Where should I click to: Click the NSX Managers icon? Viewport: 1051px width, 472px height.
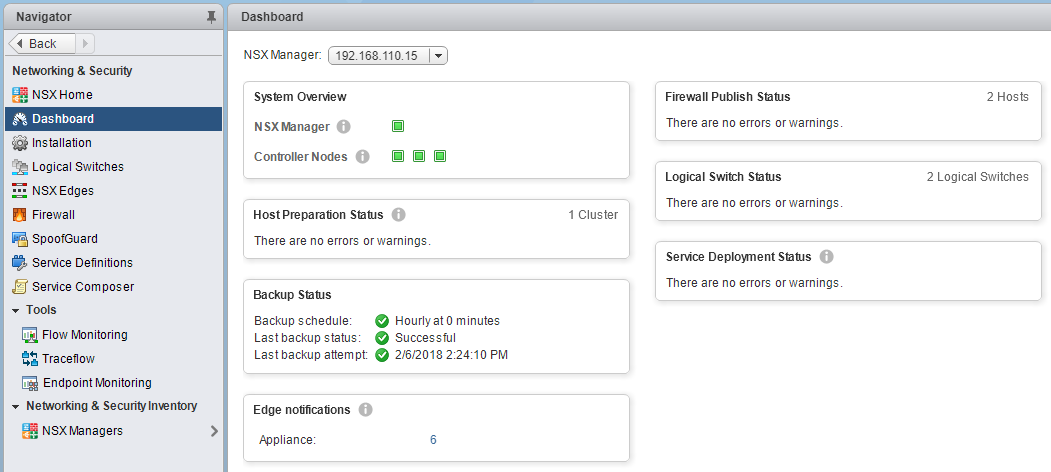29,431
